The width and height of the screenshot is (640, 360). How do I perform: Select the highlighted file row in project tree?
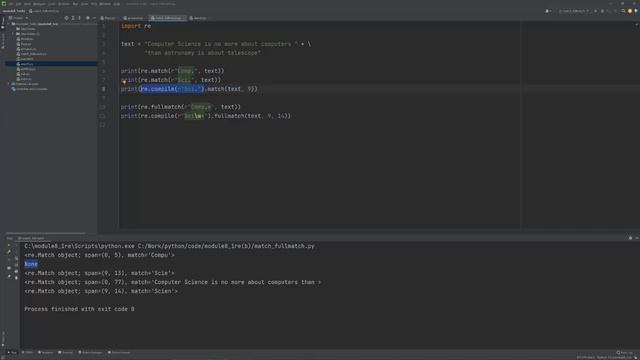(51, 64)
